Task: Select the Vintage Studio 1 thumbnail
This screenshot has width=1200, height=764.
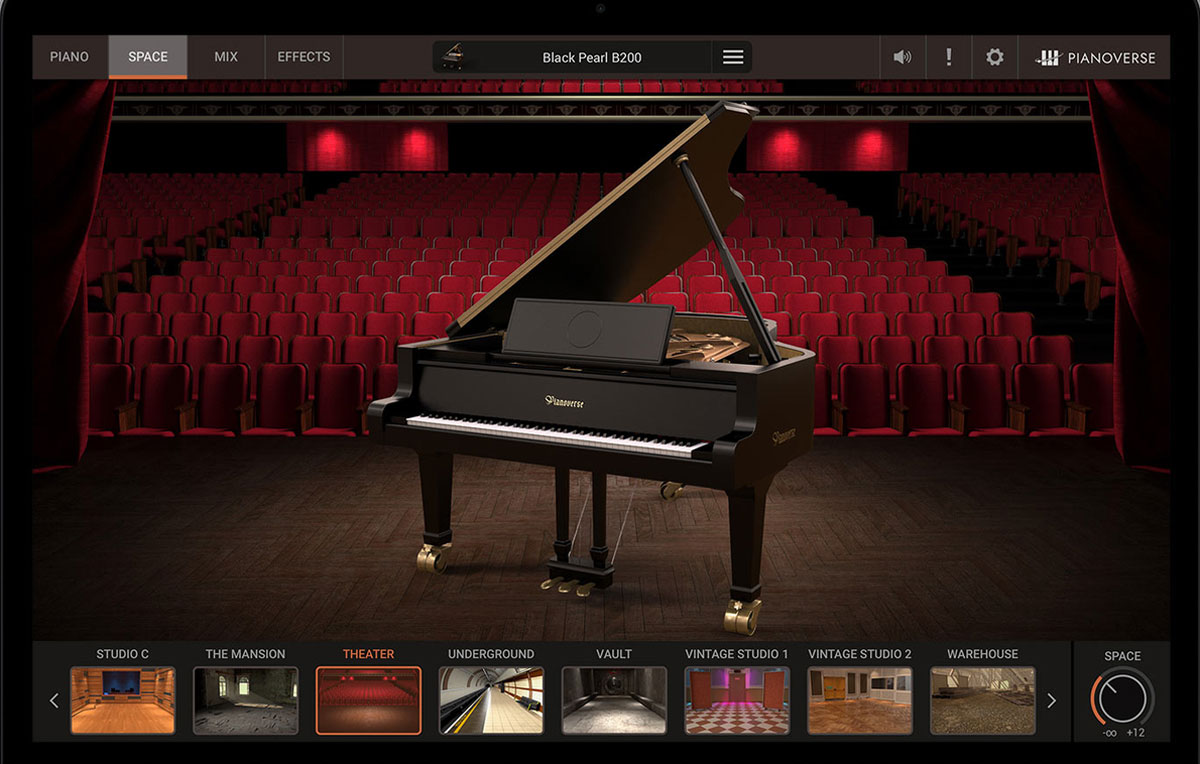Action: (737, 701)
